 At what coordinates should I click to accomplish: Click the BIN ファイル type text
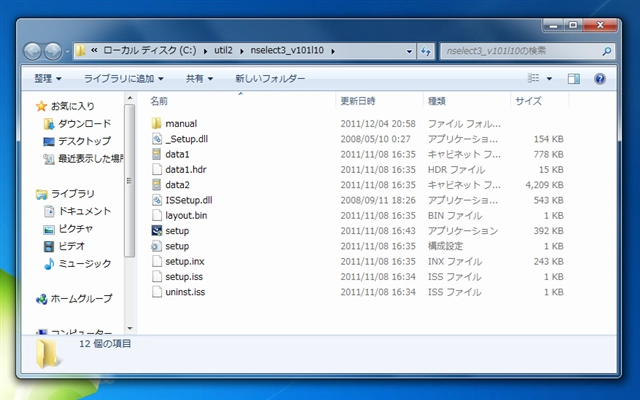[x=455, y=215]
